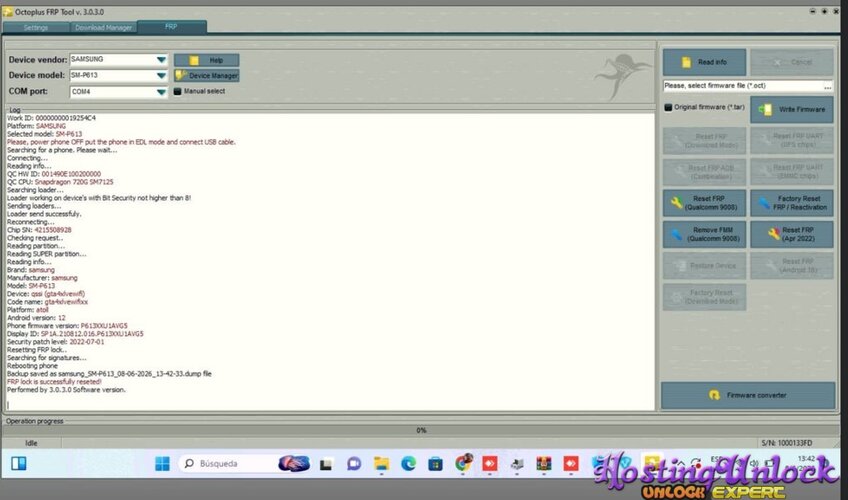Screen dimensions: 848x500
Task: Click the 'Code name: gta4xlvewifixx' log line
Action: [48, 302]
